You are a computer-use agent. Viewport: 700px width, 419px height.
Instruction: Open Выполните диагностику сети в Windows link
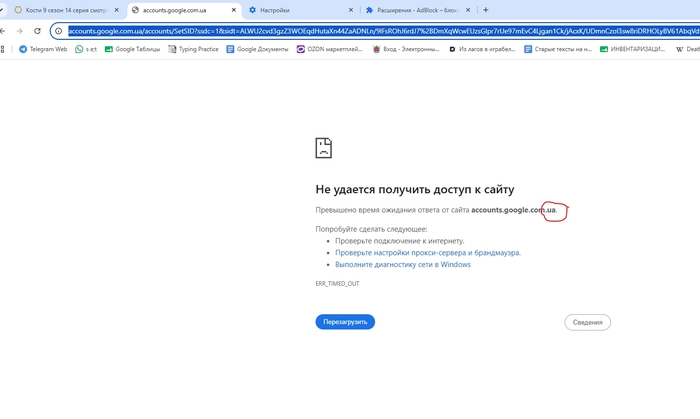click(403, 264)
